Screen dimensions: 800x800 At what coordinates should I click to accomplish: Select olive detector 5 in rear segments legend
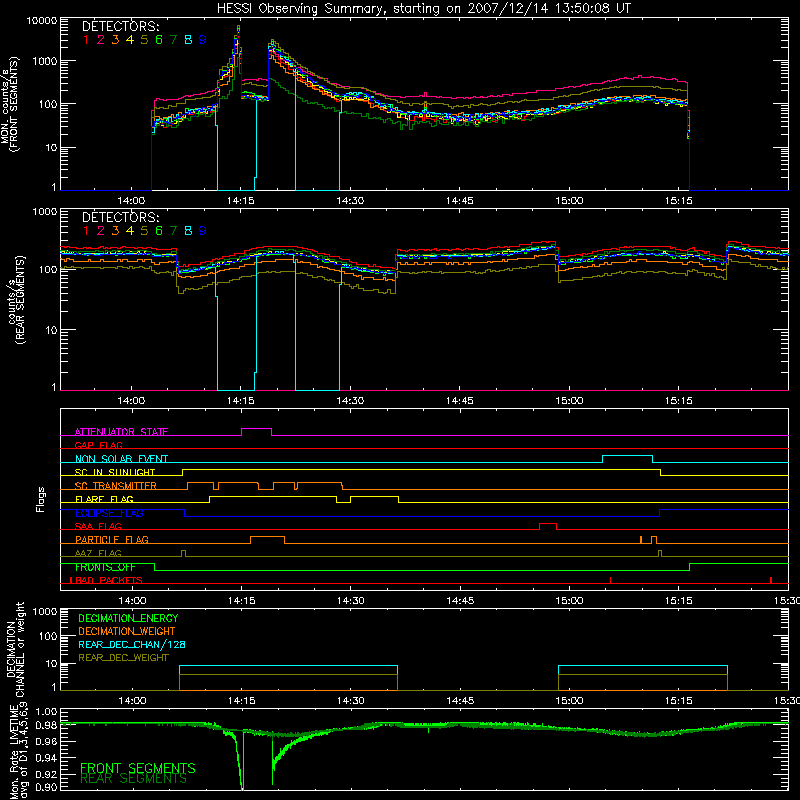pos(144,231)
